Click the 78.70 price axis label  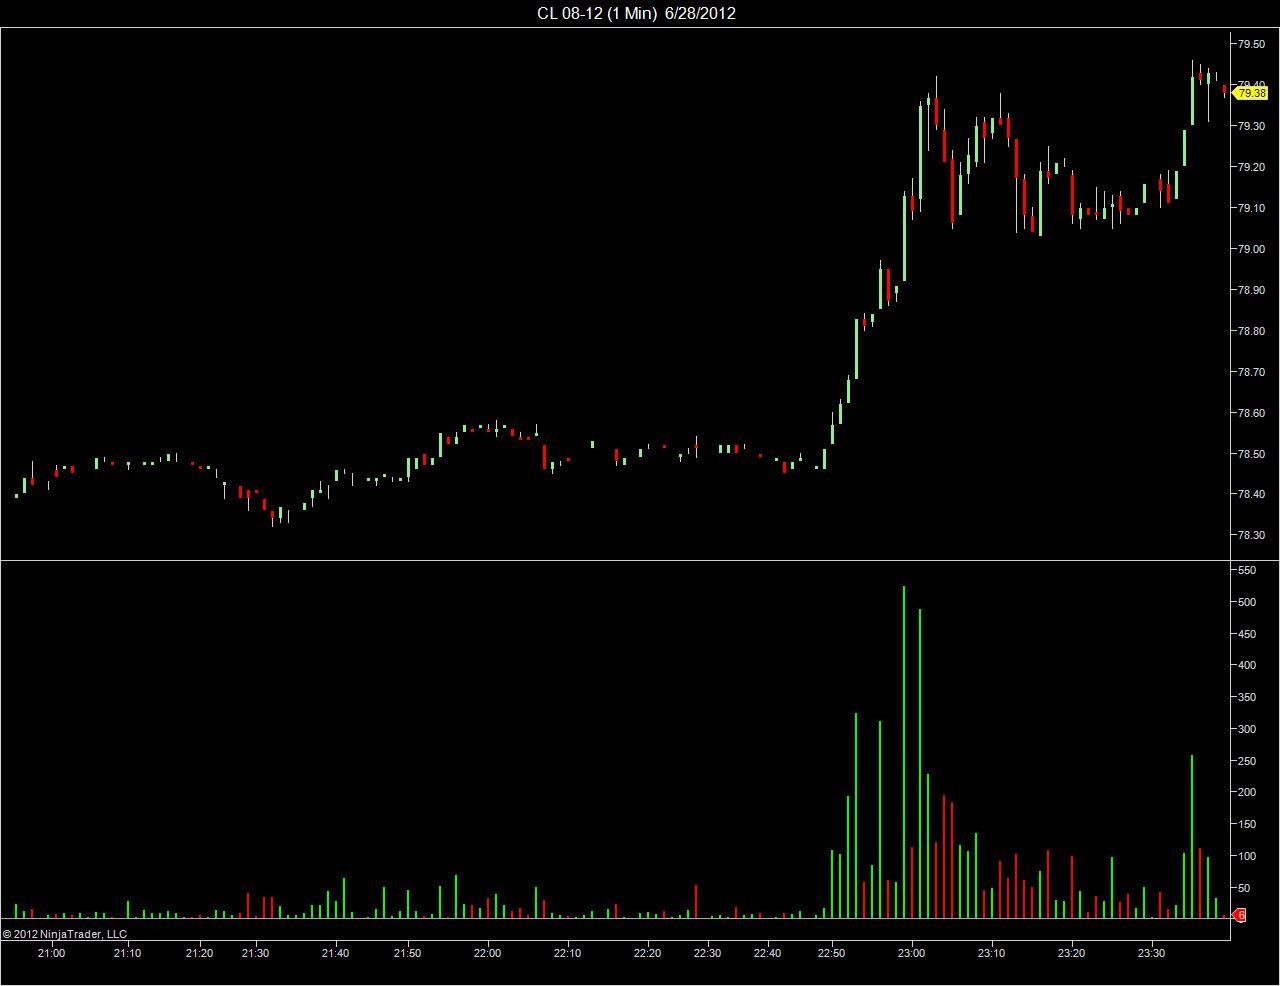[x=1251, y=372]
